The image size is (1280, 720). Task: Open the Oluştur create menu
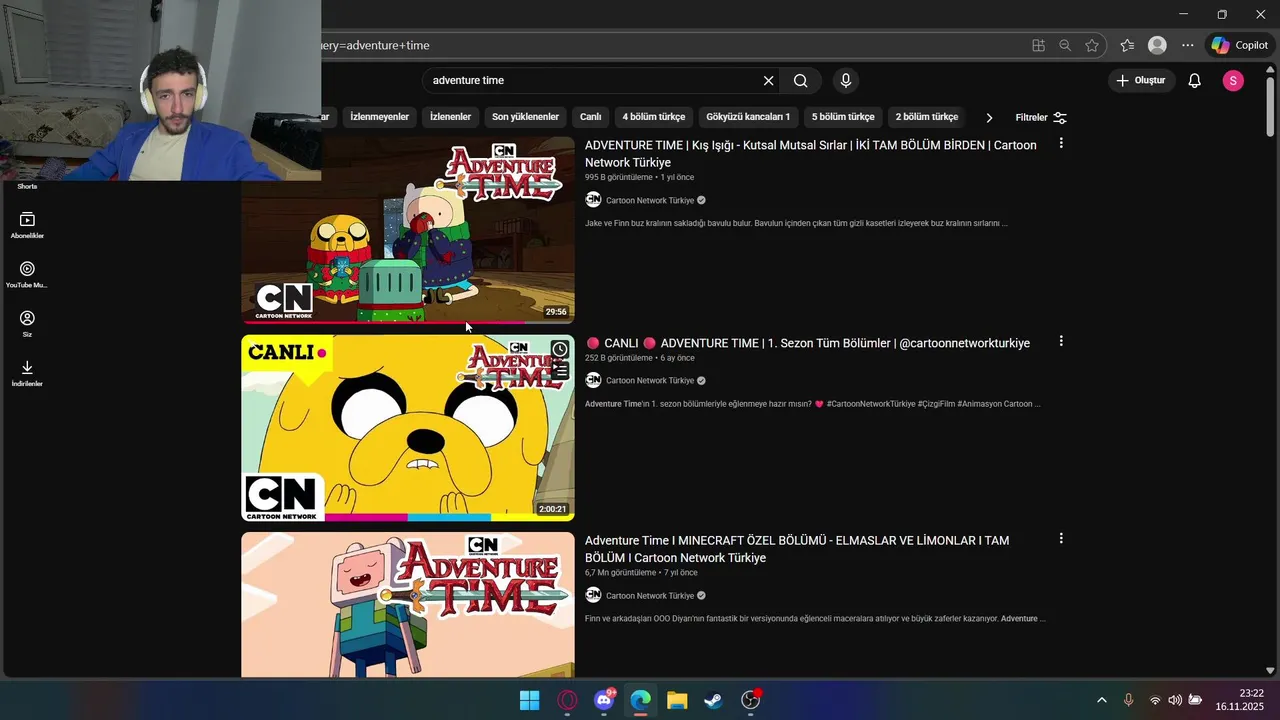click(1141, 81)
